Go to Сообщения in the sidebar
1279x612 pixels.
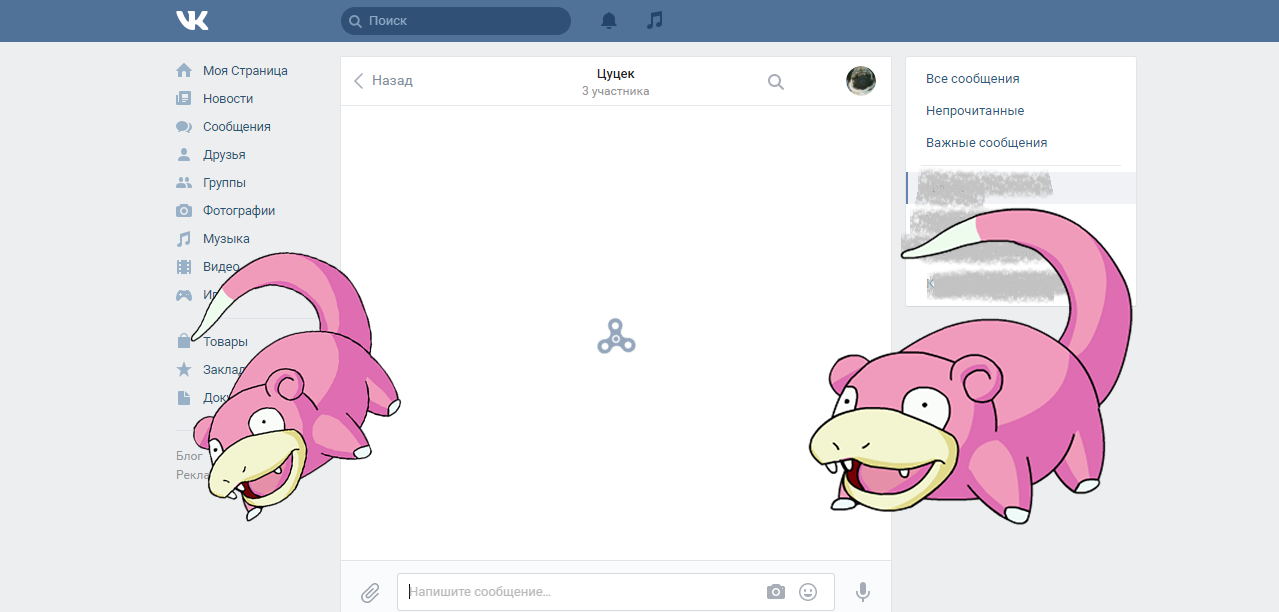tap(236, 127)
